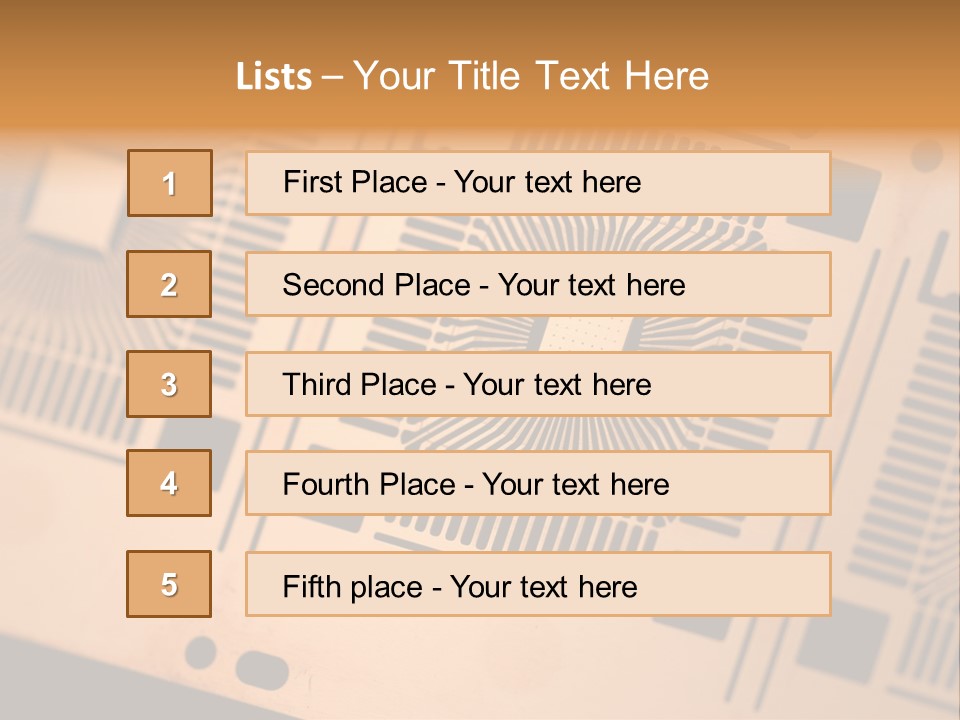
Task: Click 'Your Title Text Here' in heading
Action: [531, 77]
